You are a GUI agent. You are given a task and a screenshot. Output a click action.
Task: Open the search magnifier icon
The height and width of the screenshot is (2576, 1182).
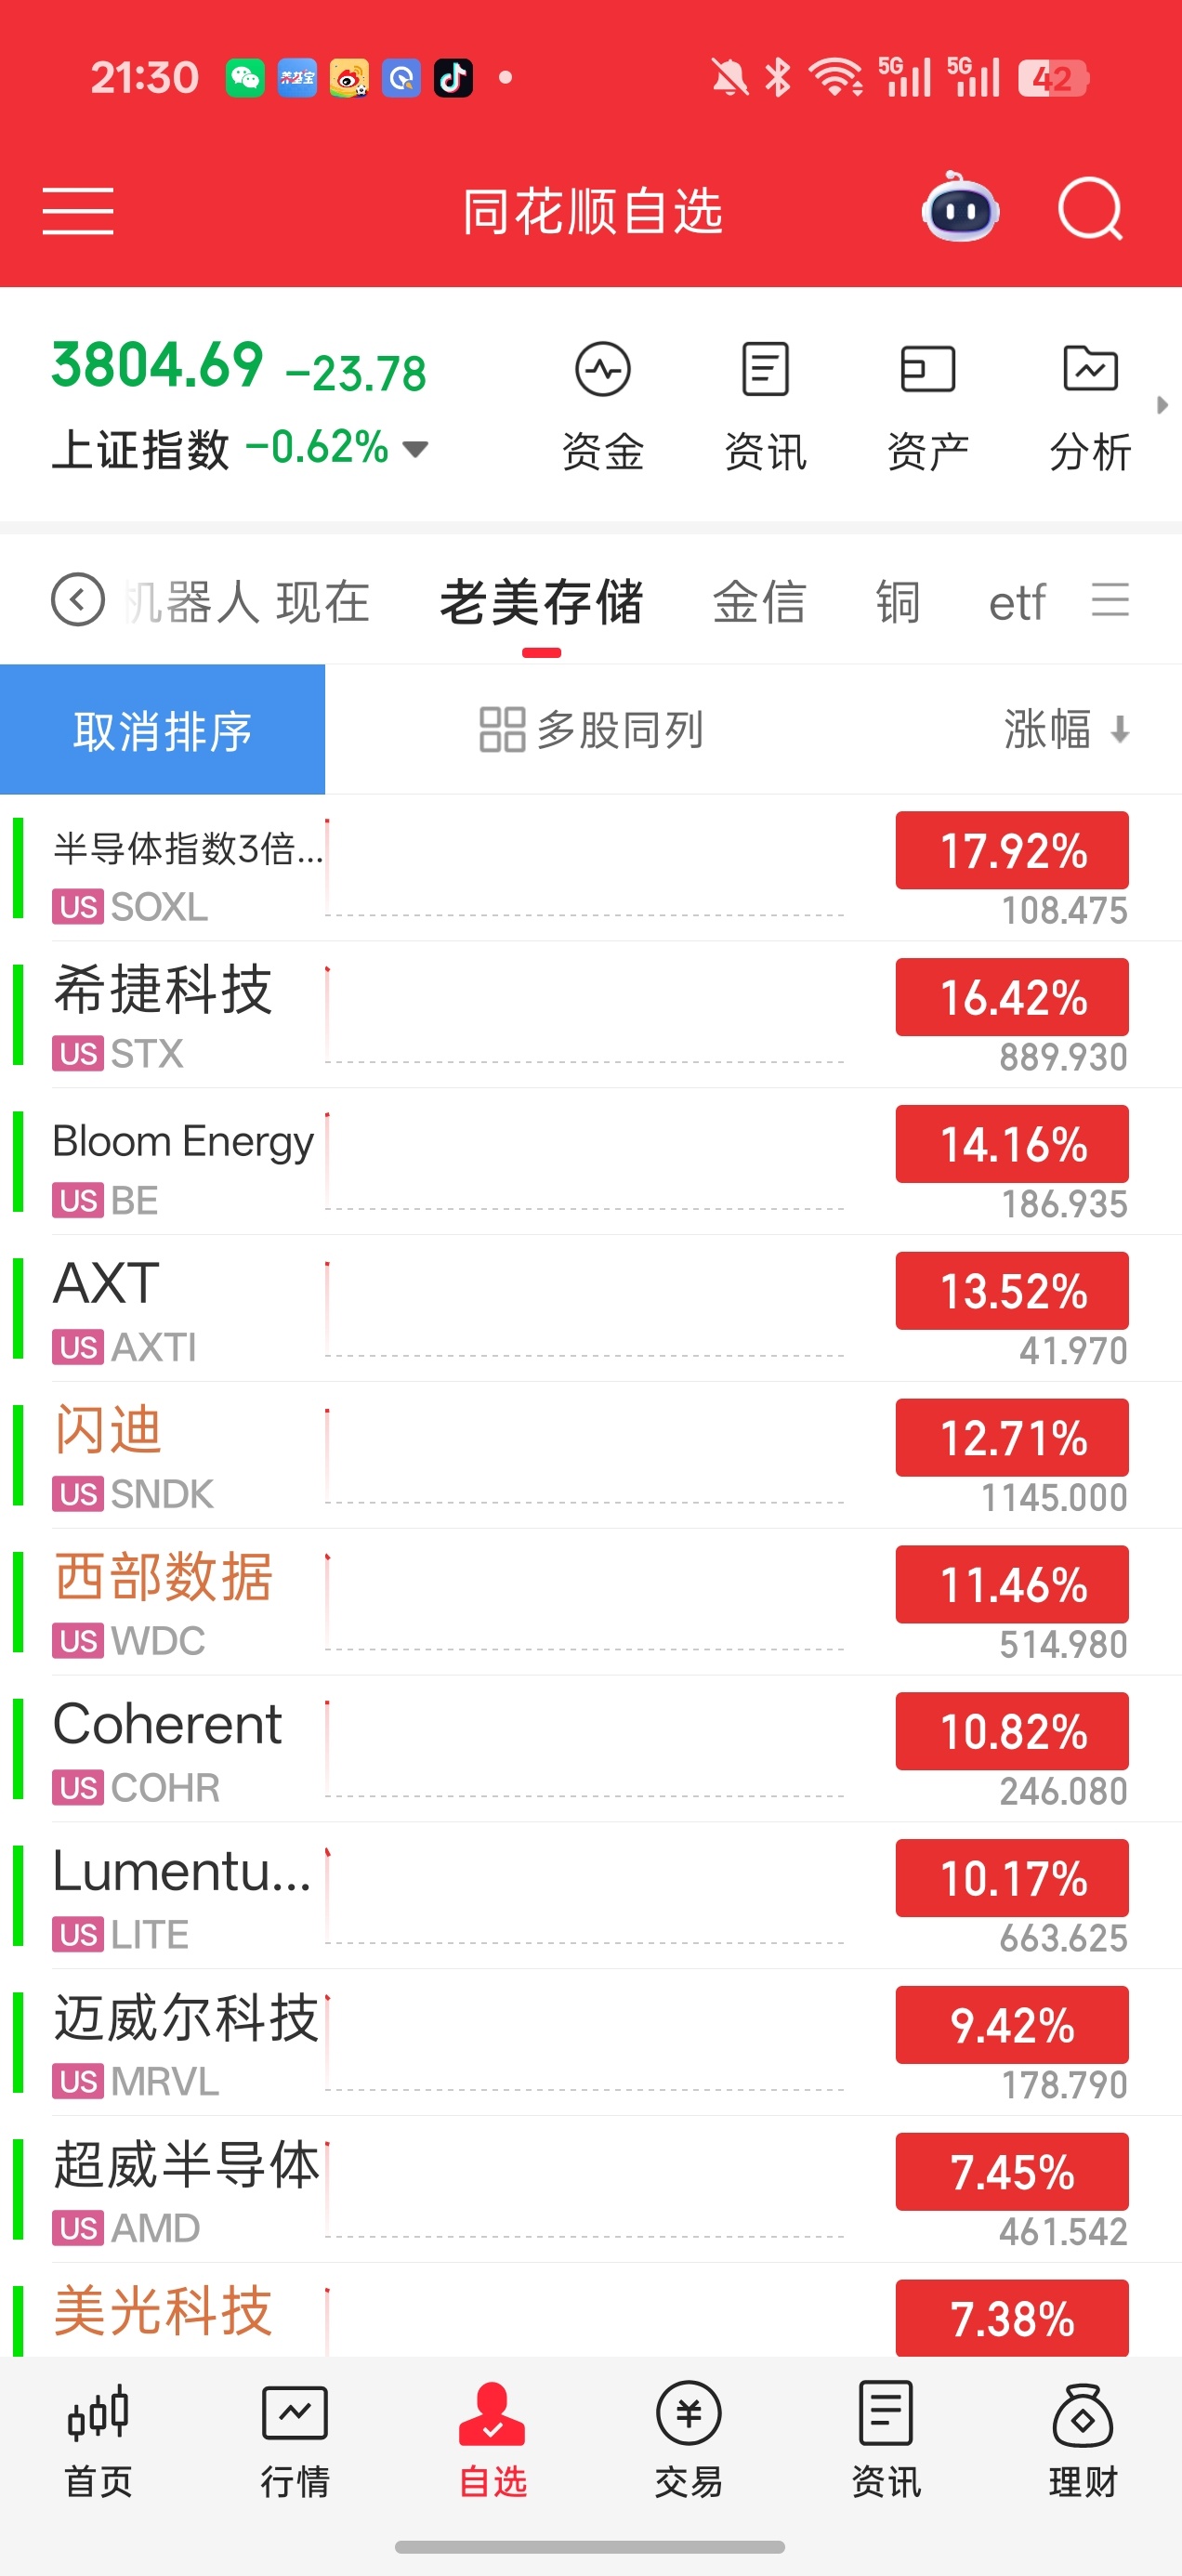[x=1090, y=209]
